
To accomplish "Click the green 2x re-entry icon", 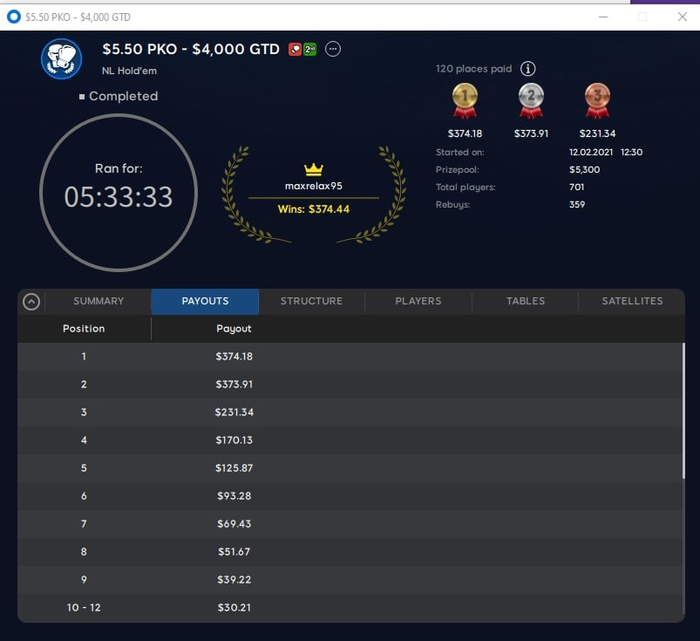I will click(310, 49).
